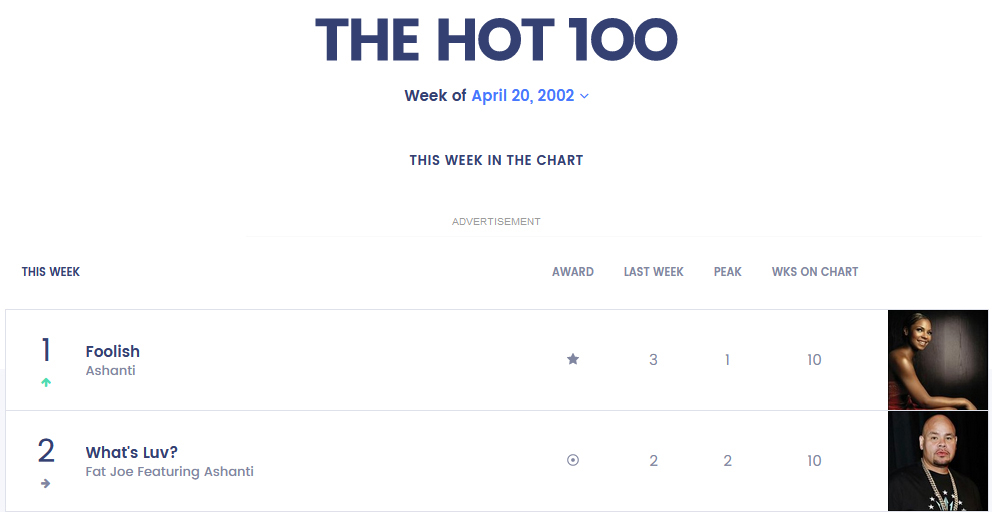The height and width of the screenshot is (512, 992).
Task: Click the Ashanti artist name under Foolish
Action: coord(111,371)
